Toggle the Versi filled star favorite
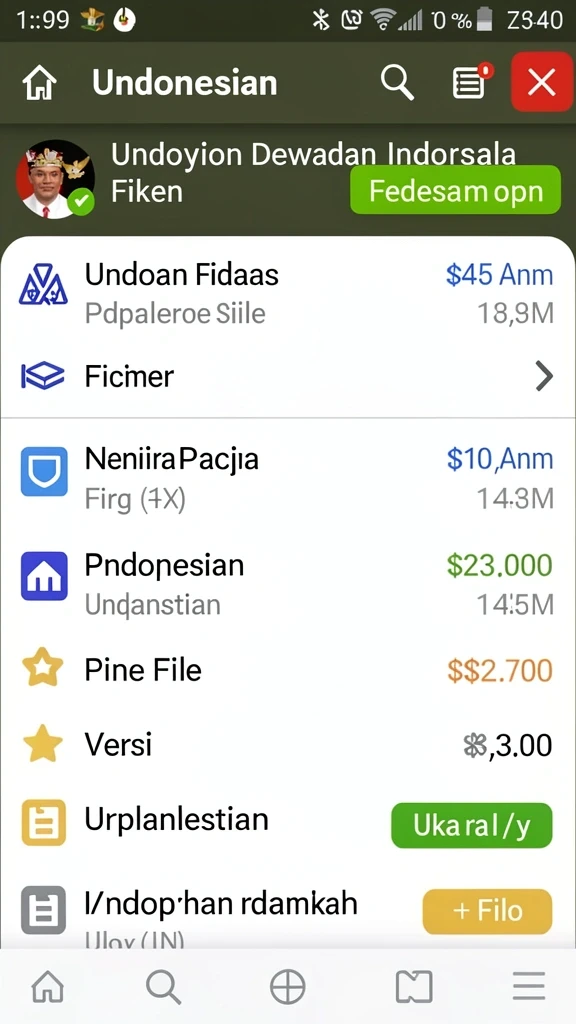The height and width of the screenshot is (1024, 576). coord(42,744)
